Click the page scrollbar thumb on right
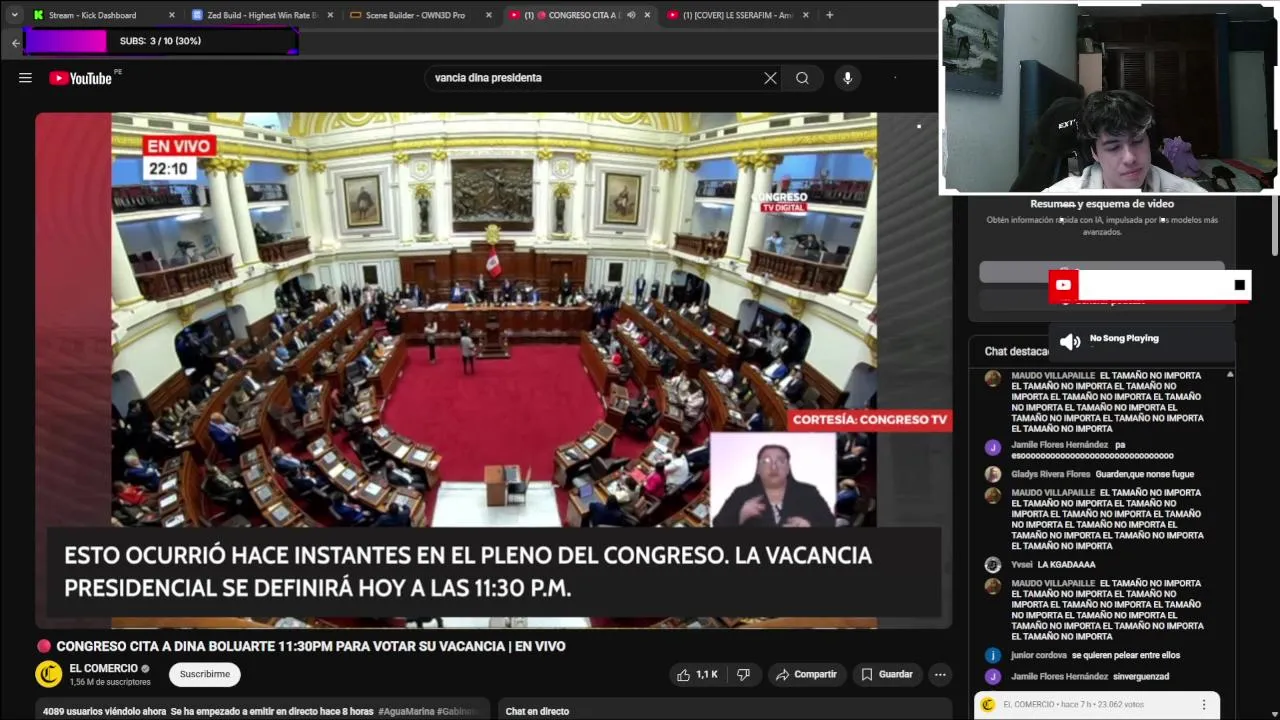Image resolution: width=1280 pixels, height=720 pixels. point(1274,225)
